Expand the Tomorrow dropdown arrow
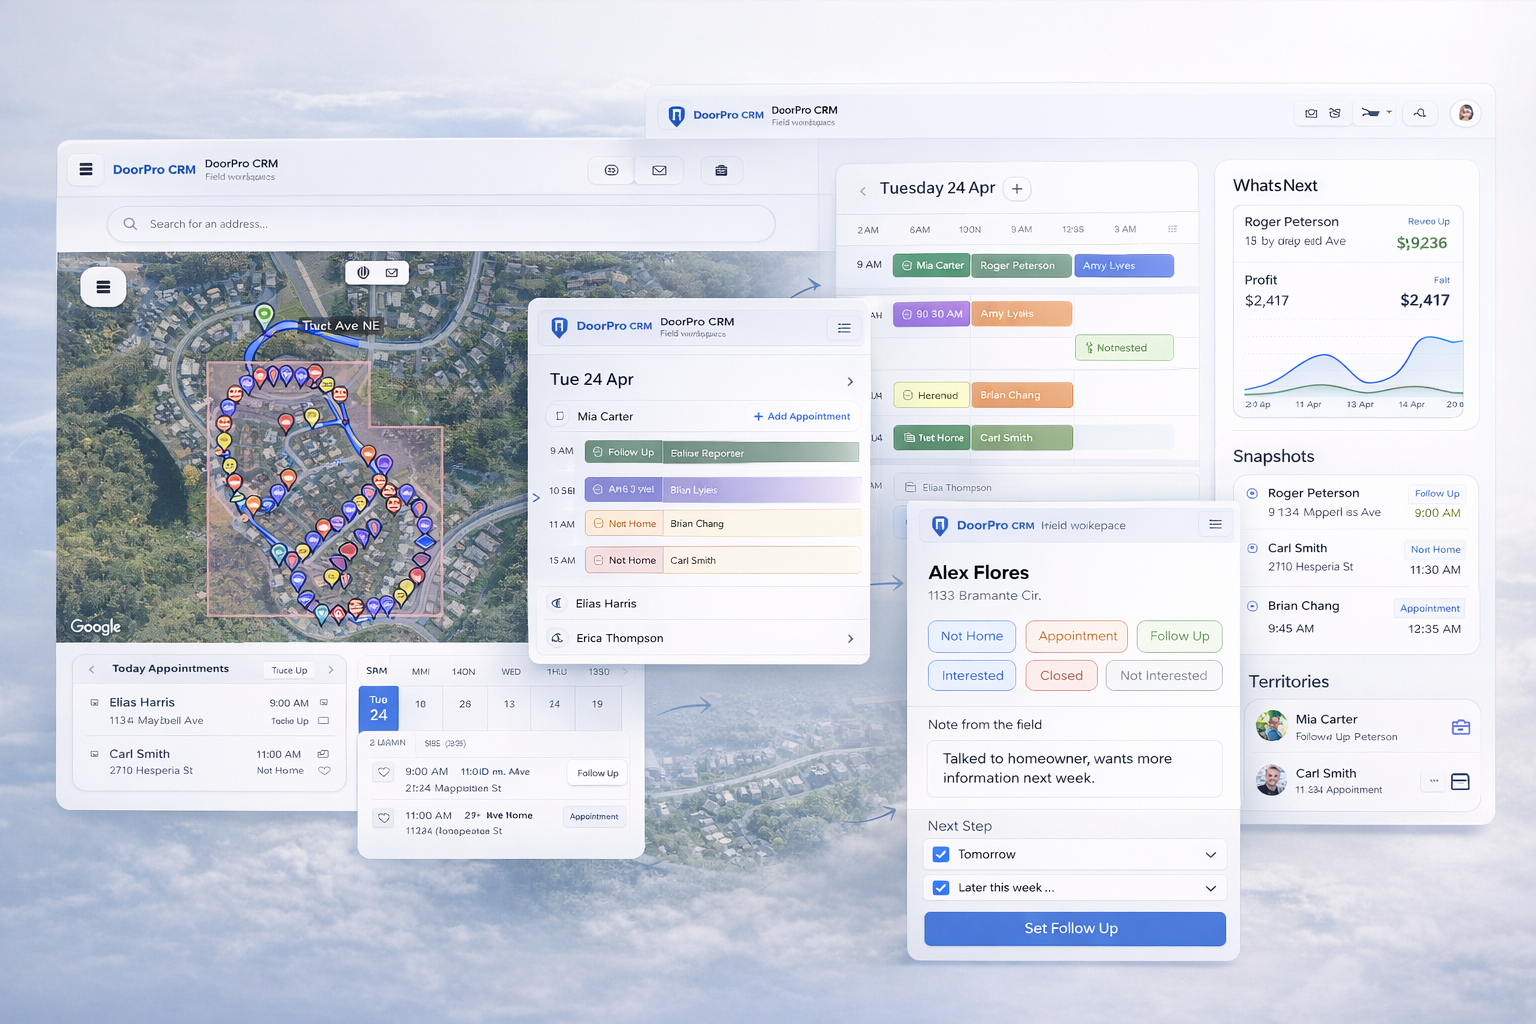 pos(1210,855)
